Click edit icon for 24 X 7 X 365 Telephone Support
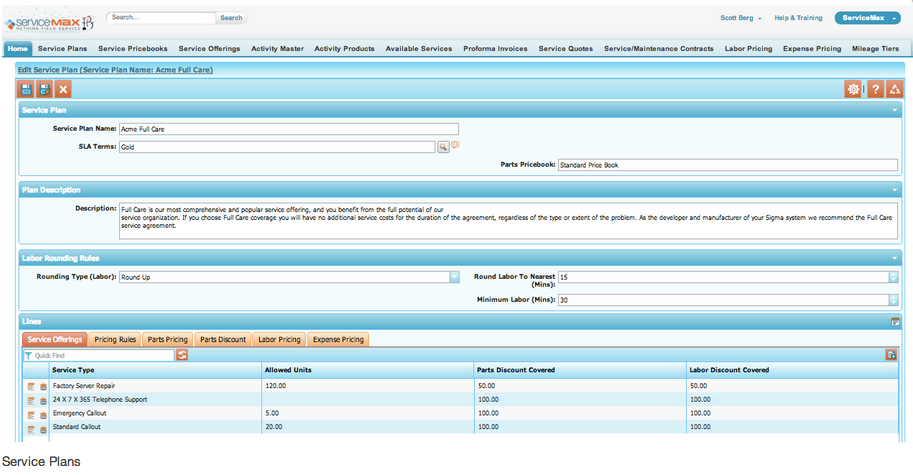This screenshot has height=475, width=913. [x=31, y=400]
